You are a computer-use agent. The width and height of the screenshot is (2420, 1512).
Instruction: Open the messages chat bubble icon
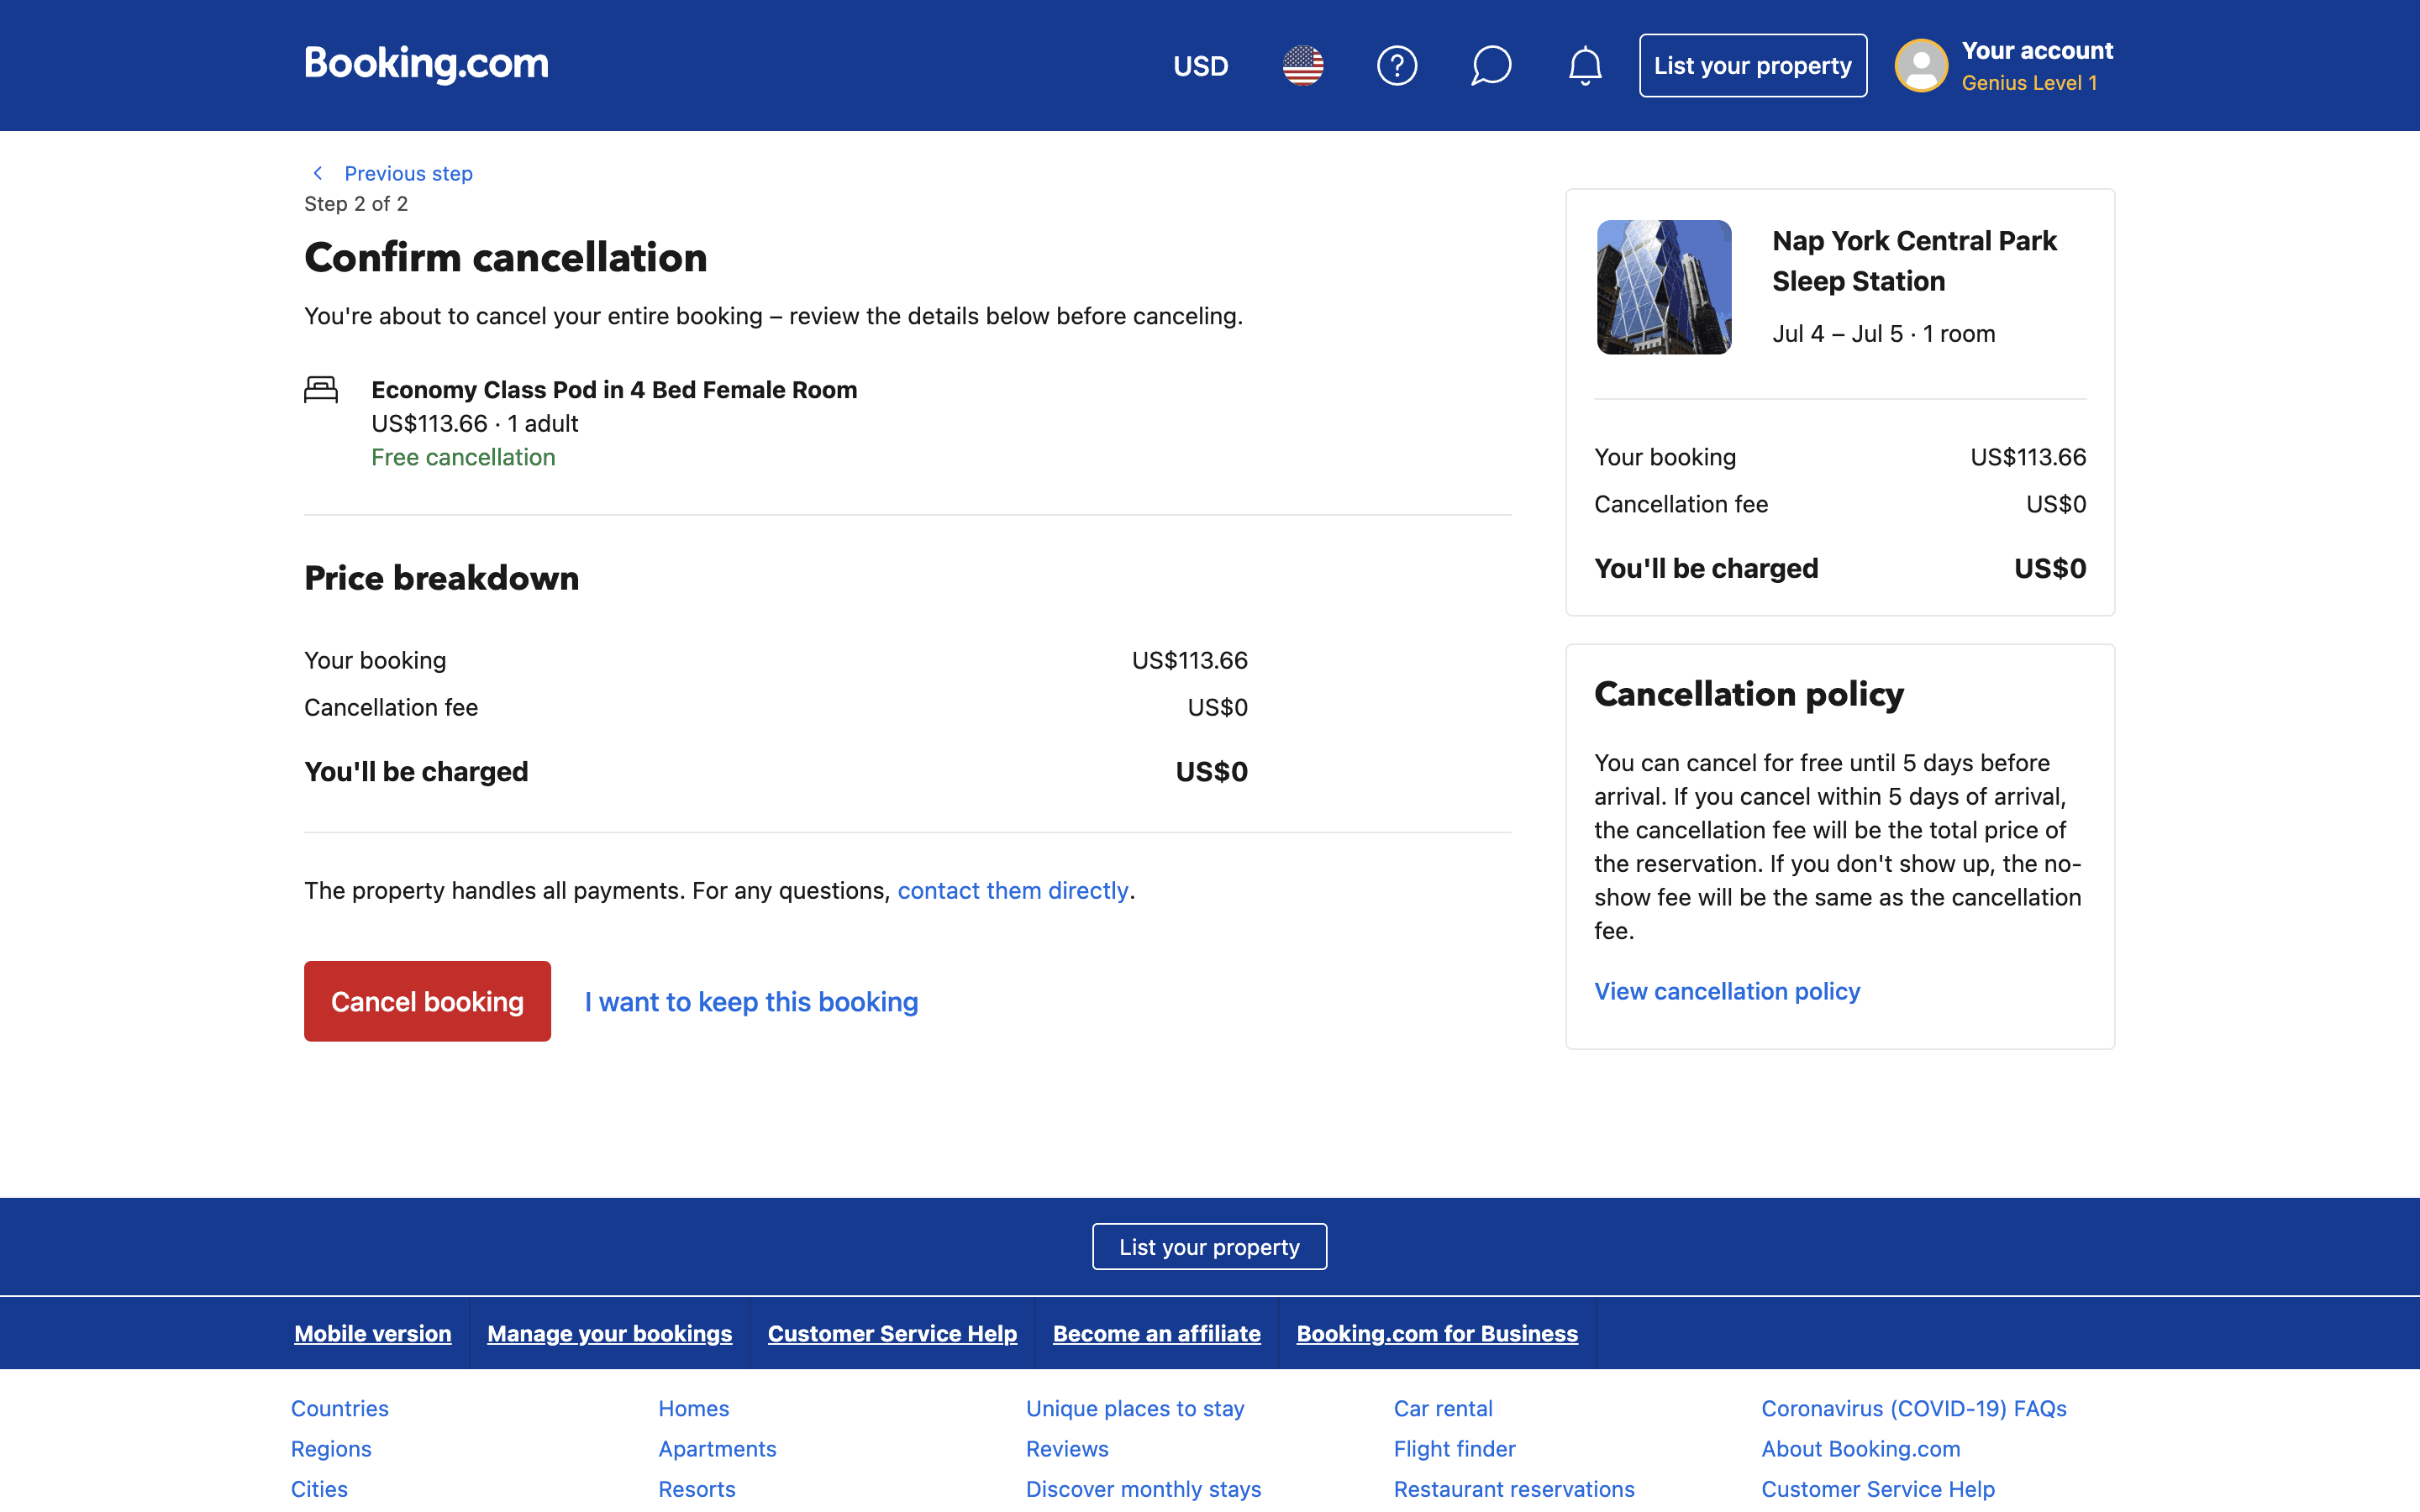click(x=1490, y=66)
